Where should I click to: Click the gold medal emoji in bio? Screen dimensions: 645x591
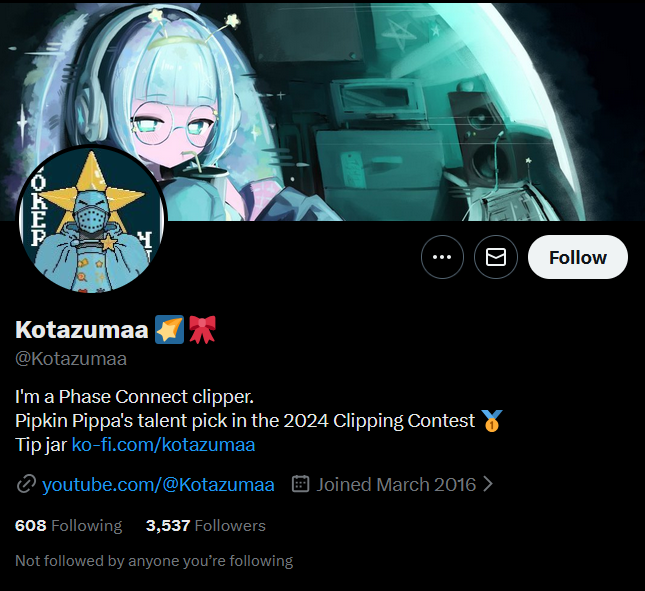pos(492,421)
